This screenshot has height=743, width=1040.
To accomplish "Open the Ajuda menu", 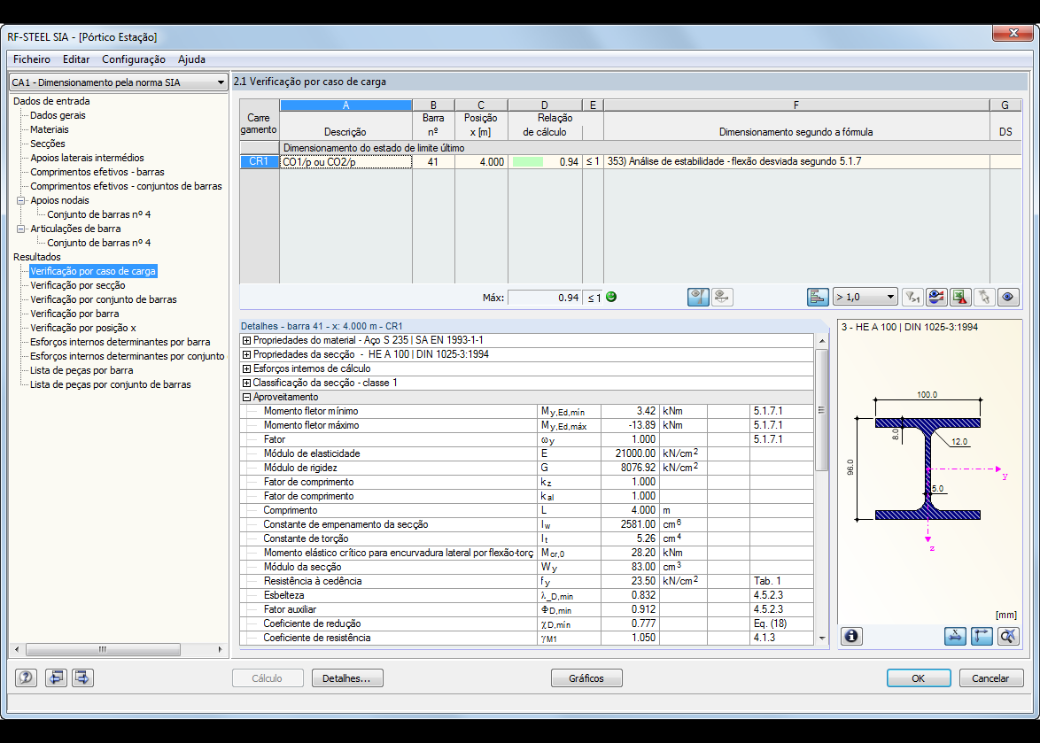I will (192, 59).
